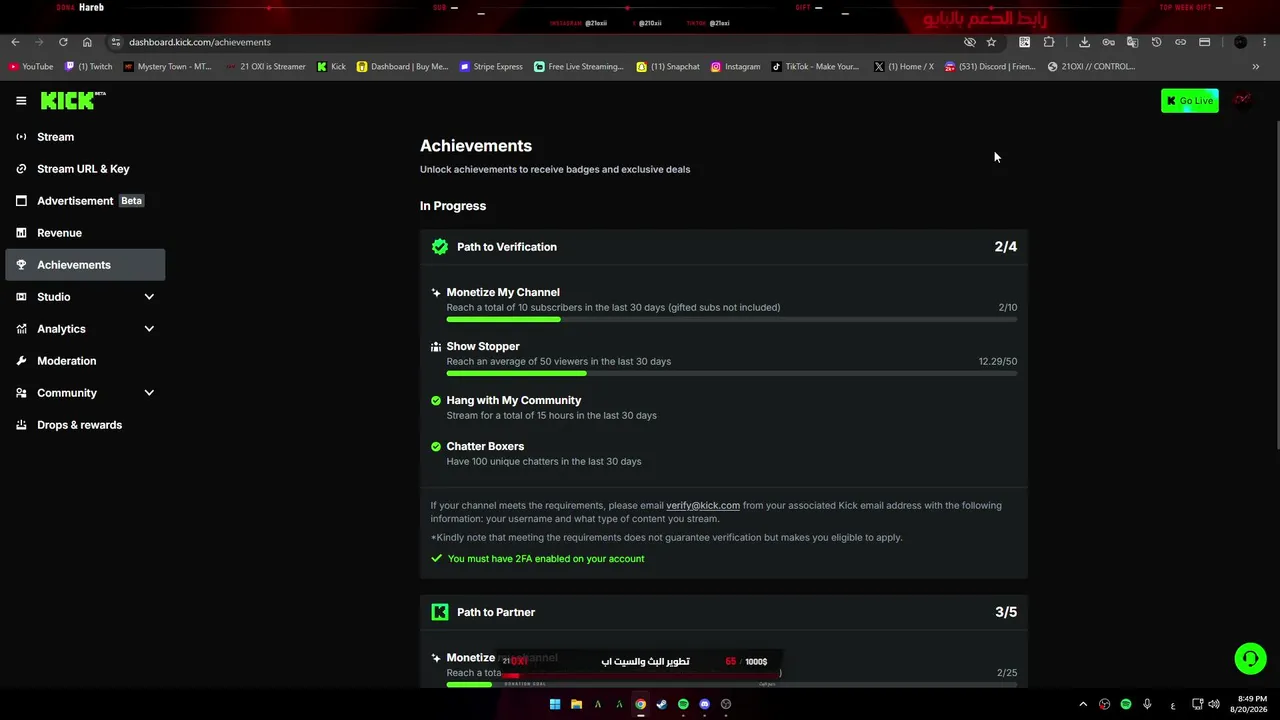This screenshot has height=720, width=1280.
Task: Click the taskbar clock and date
Action: 1251,704
